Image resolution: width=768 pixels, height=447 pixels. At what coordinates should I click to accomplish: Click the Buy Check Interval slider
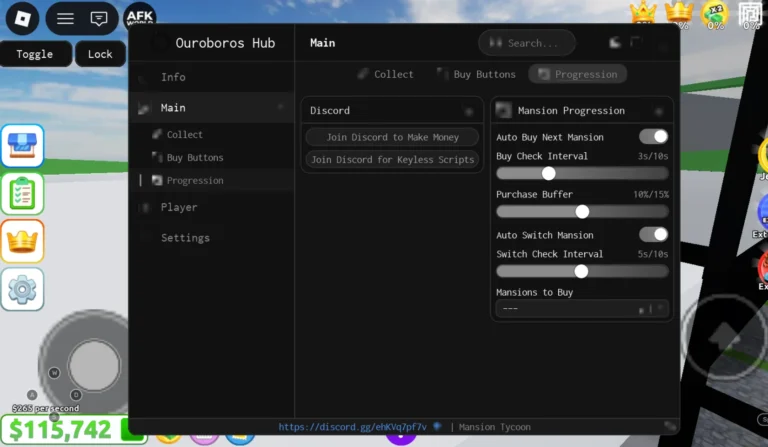[582, 173]
